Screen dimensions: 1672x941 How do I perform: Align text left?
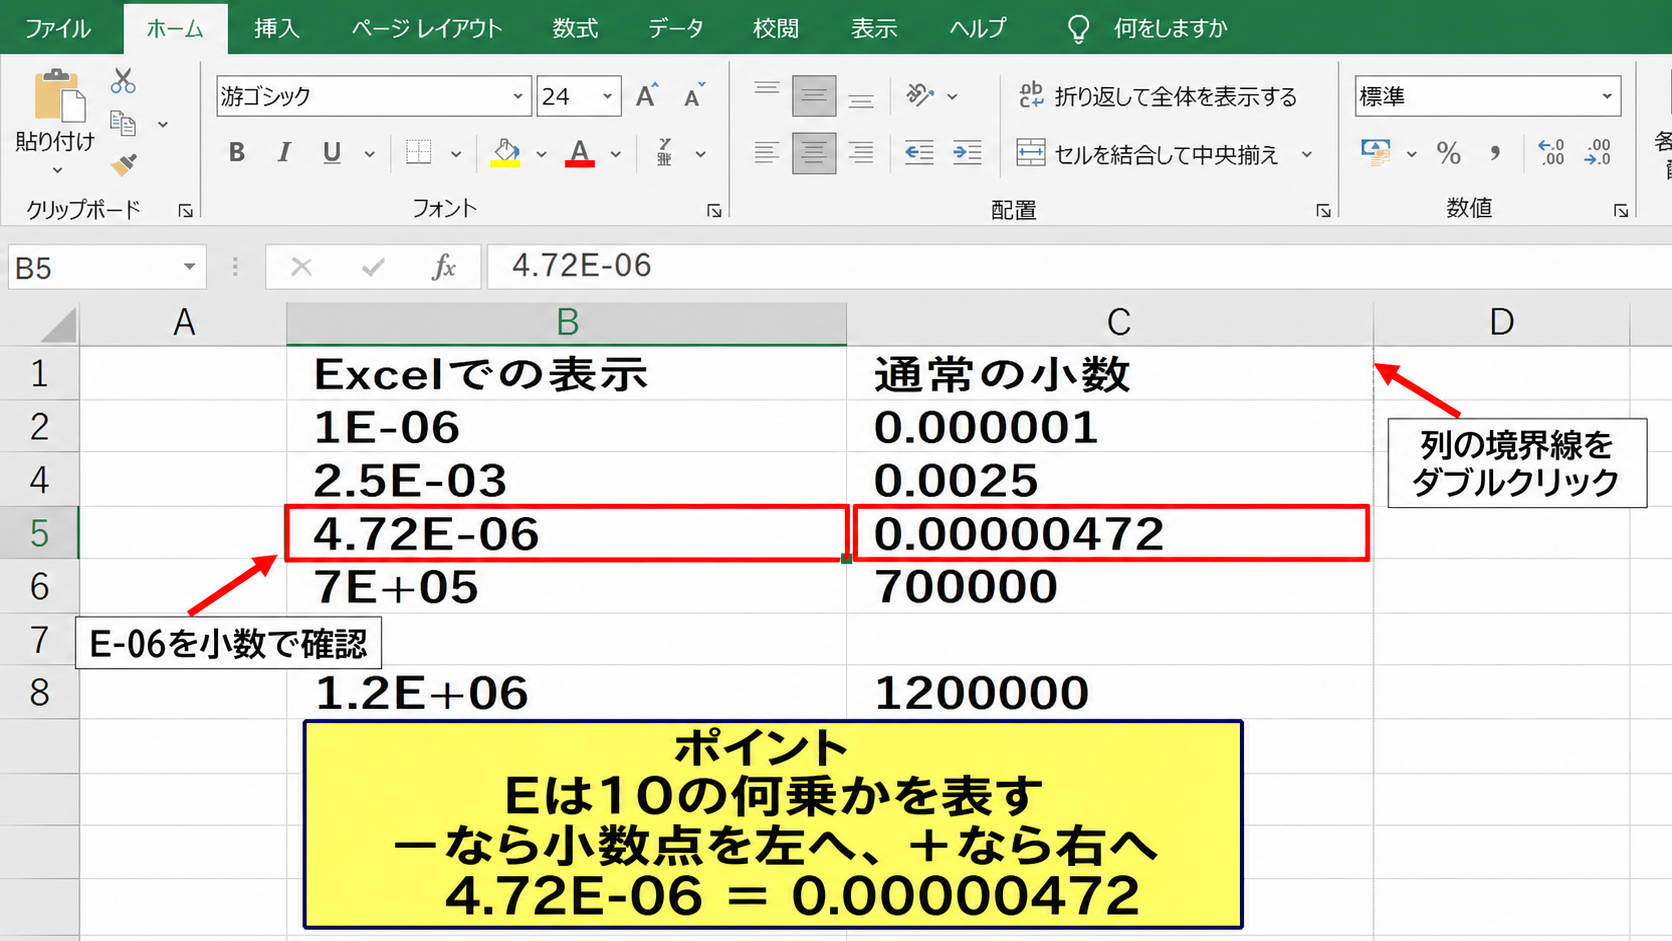(767, 153)
